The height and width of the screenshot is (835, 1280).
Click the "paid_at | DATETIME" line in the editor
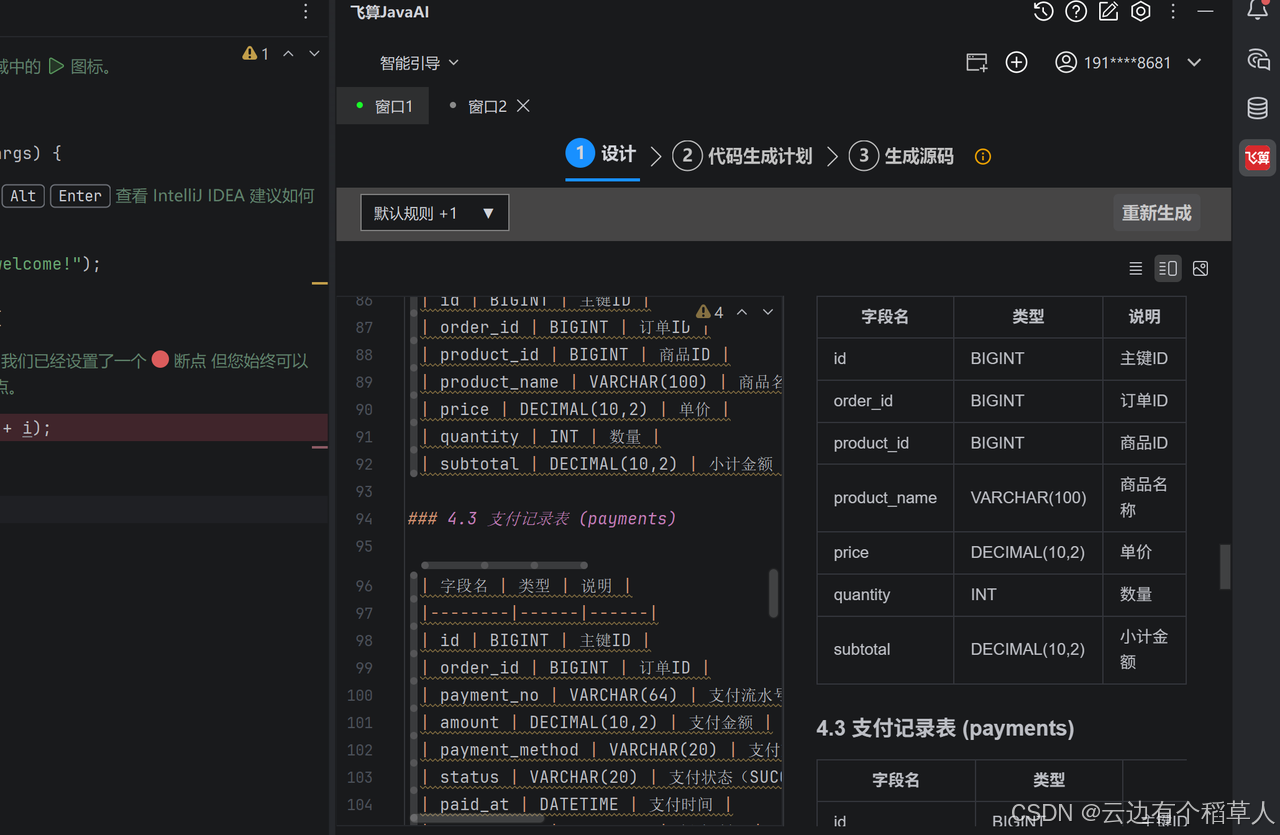(578, 804)
